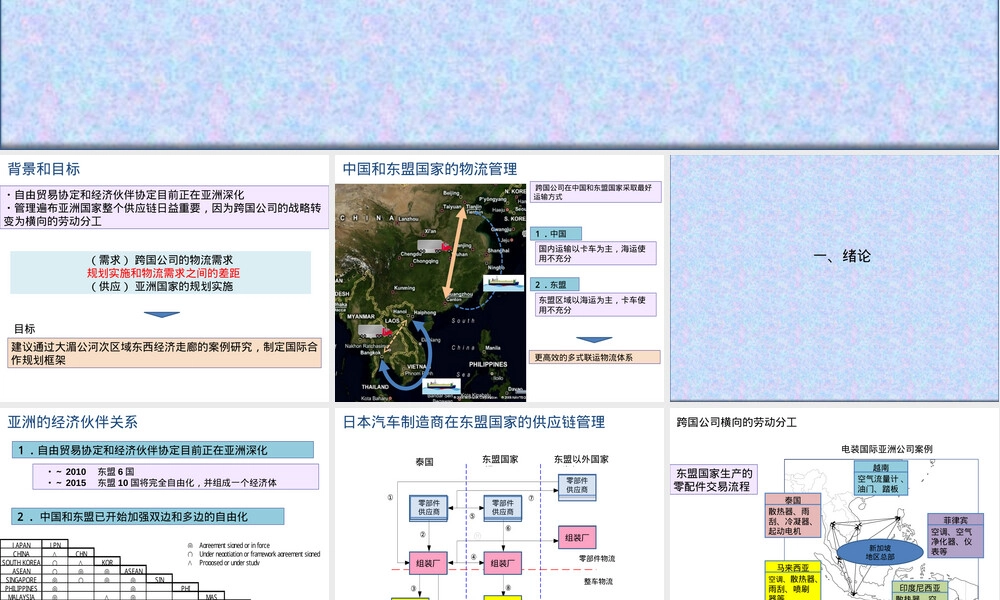Select the 印度尼西亚 box in the DENSO diagram
This screenshot has height=600, width=1000.
pyautogui.click(x=920, y=590)
